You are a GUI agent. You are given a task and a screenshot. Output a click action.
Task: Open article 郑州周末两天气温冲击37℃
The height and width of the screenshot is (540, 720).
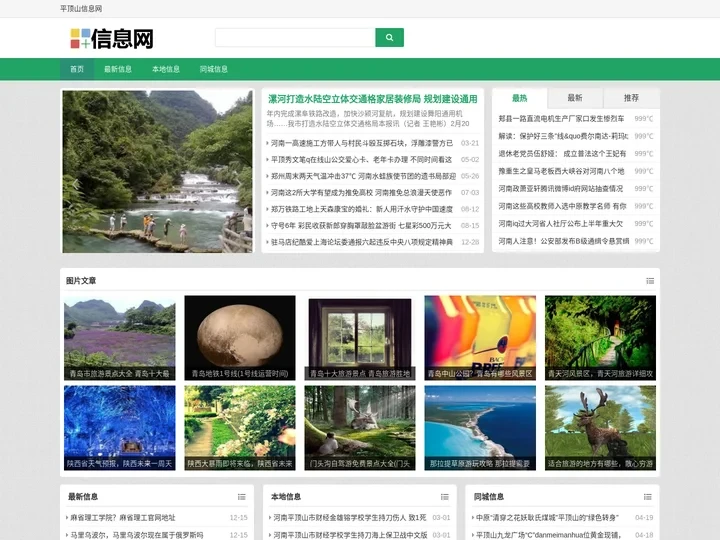coord(363,176)
